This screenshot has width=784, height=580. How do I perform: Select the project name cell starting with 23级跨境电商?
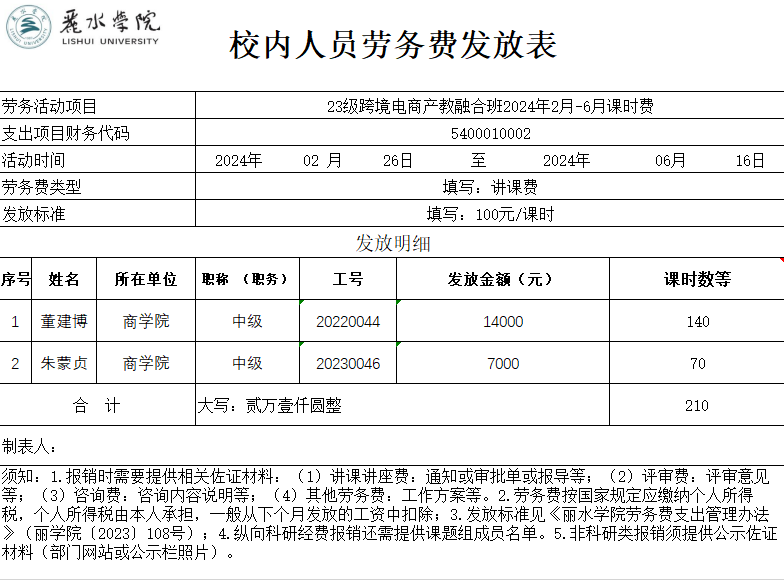(490, 106)
